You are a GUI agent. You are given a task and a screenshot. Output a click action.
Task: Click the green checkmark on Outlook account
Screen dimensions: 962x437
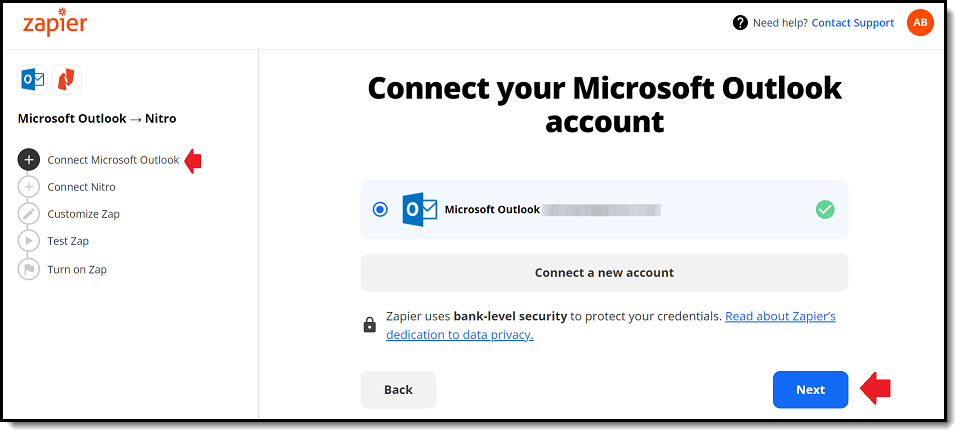pyautogui.click(x=825, y=210)
